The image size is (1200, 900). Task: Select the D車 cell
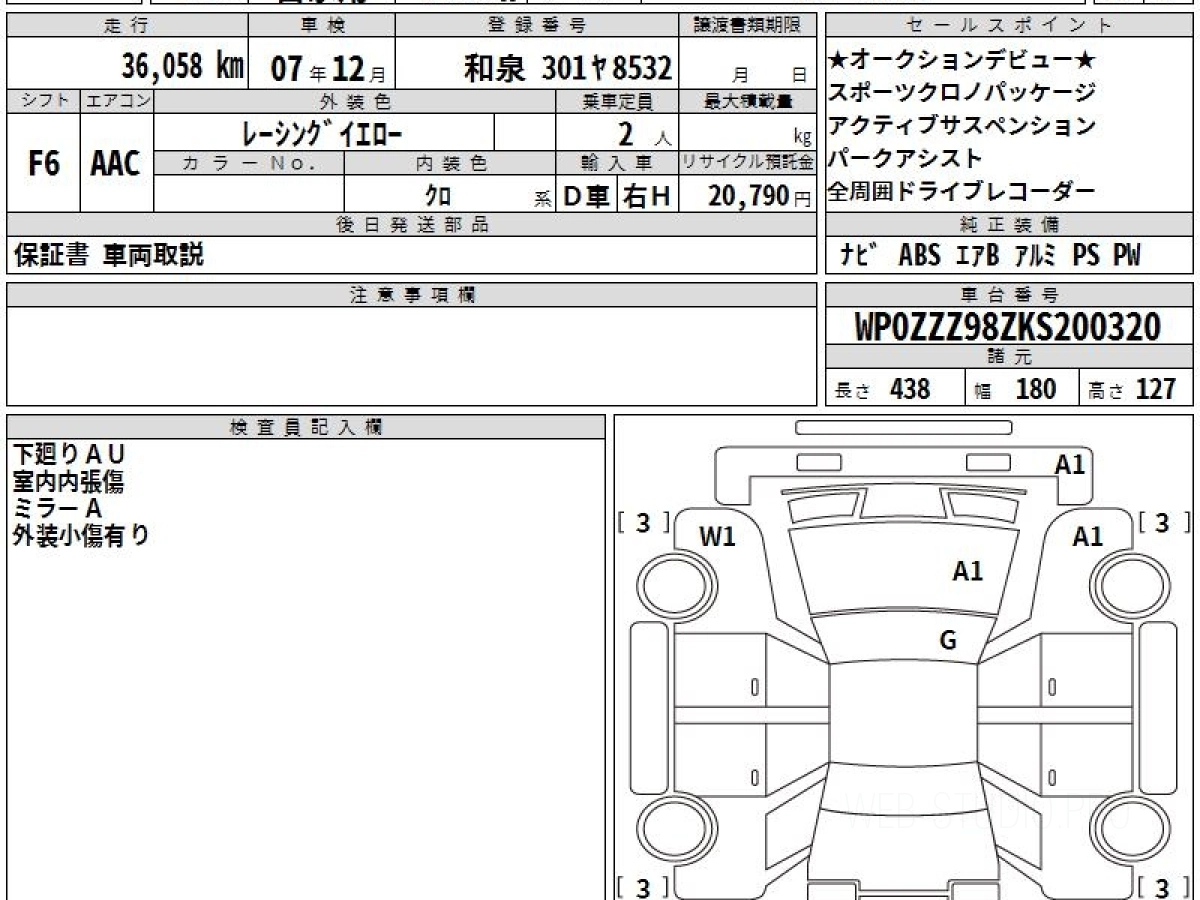coord(587,196)
